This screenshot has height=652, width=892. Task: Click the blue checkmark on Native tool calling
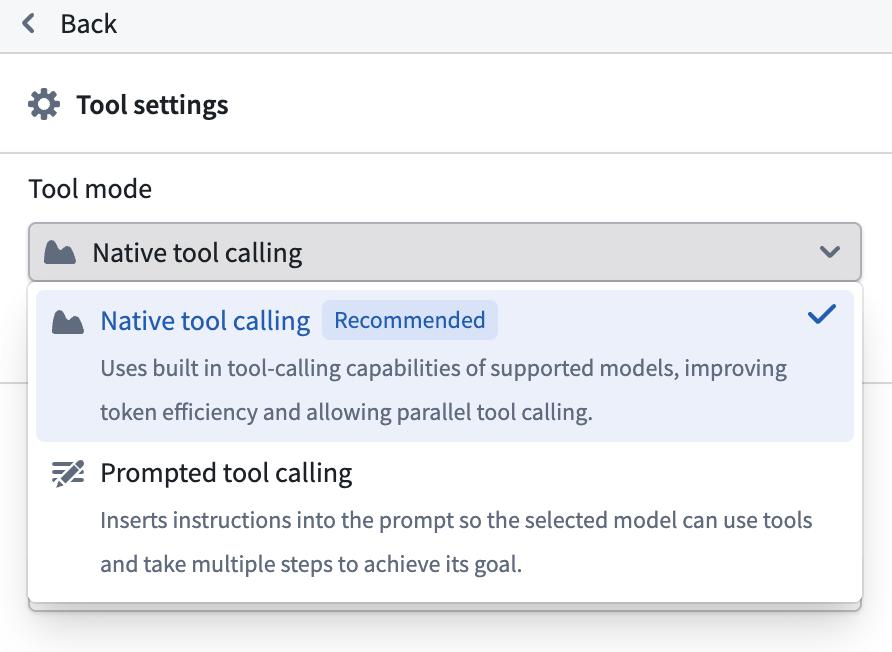pyautogui.click(x=821, y=314)
